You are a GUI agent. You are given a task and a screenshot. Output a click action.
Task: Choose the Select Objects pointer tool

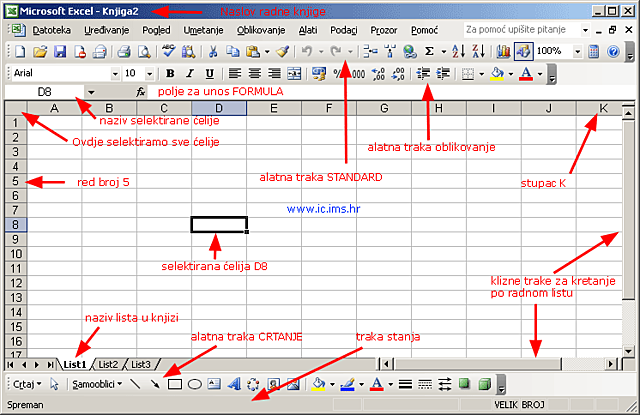point(54,384)
